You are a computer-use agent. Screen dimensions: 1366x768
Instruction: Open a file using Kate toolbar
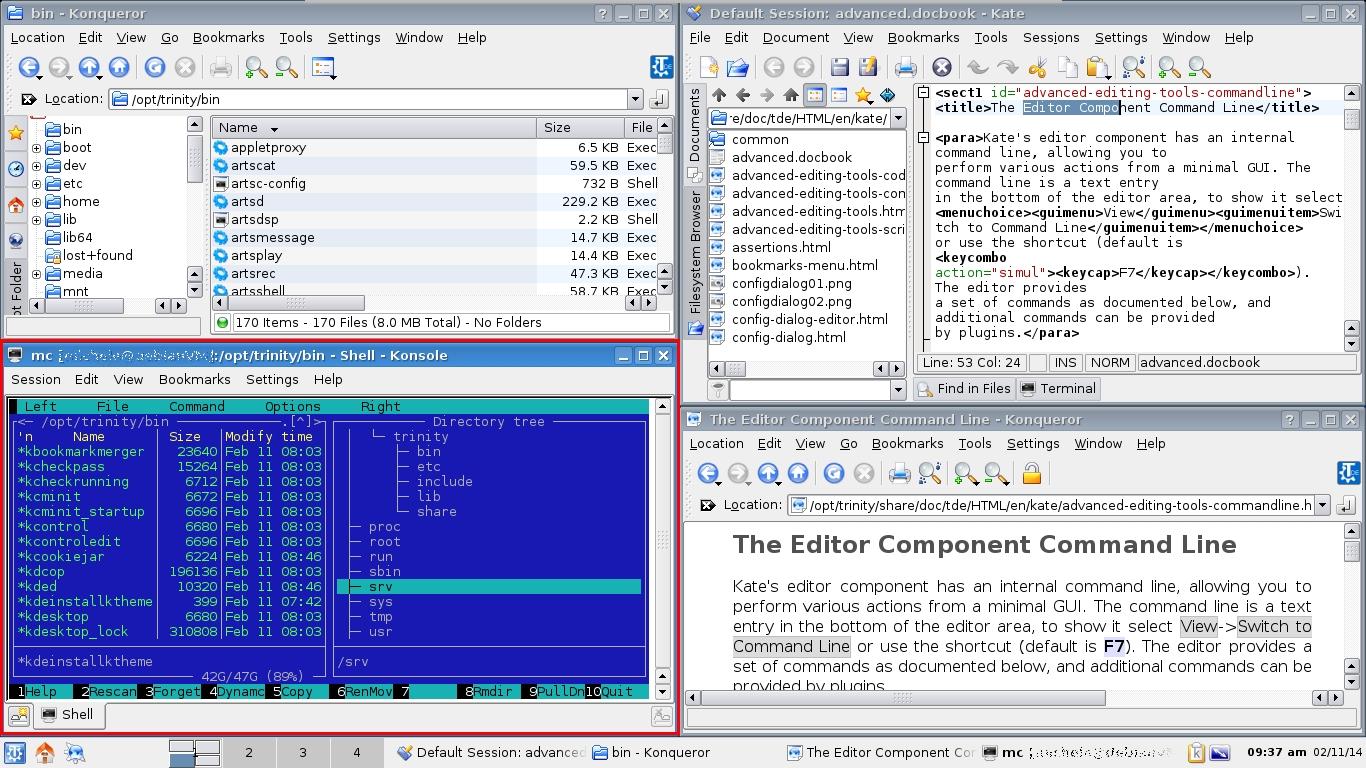coord(738,68)
